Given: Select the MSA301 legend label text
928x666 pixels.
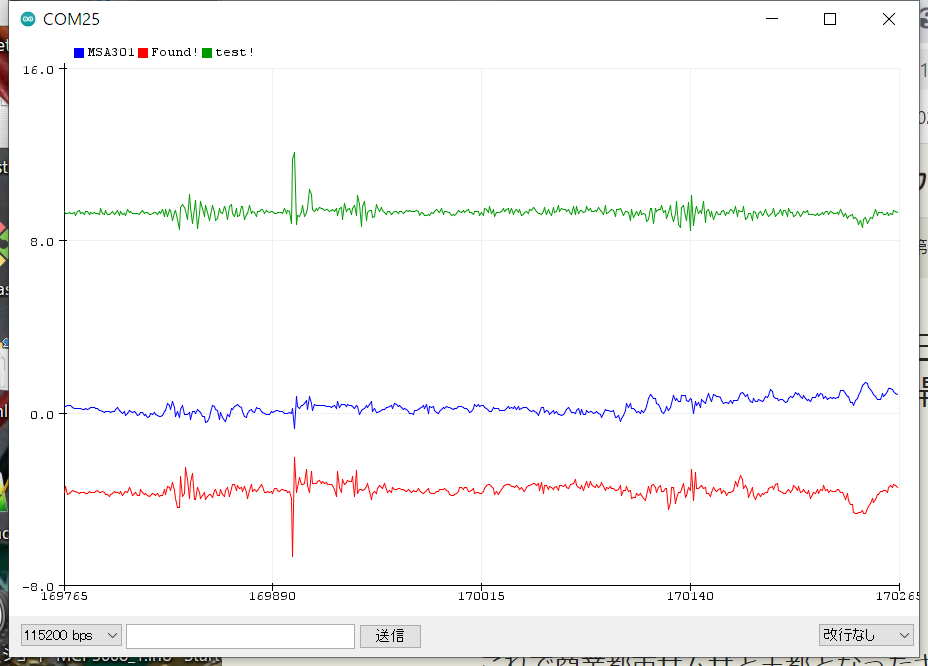Looking at the screenshot, I should click(x=110, y=52).
